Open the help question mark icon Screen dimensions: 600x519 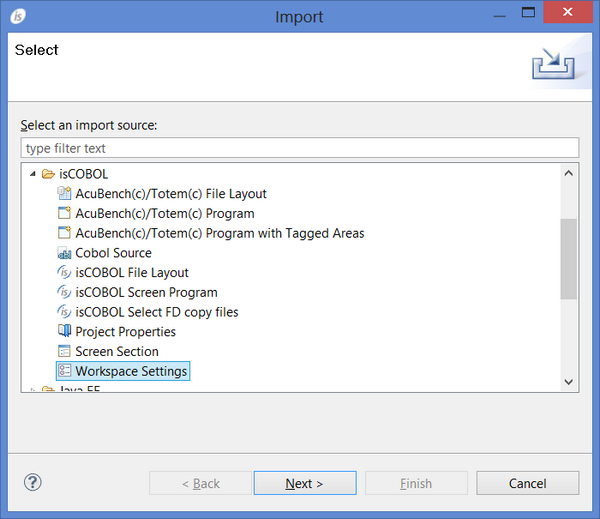[x=33, y=483]
